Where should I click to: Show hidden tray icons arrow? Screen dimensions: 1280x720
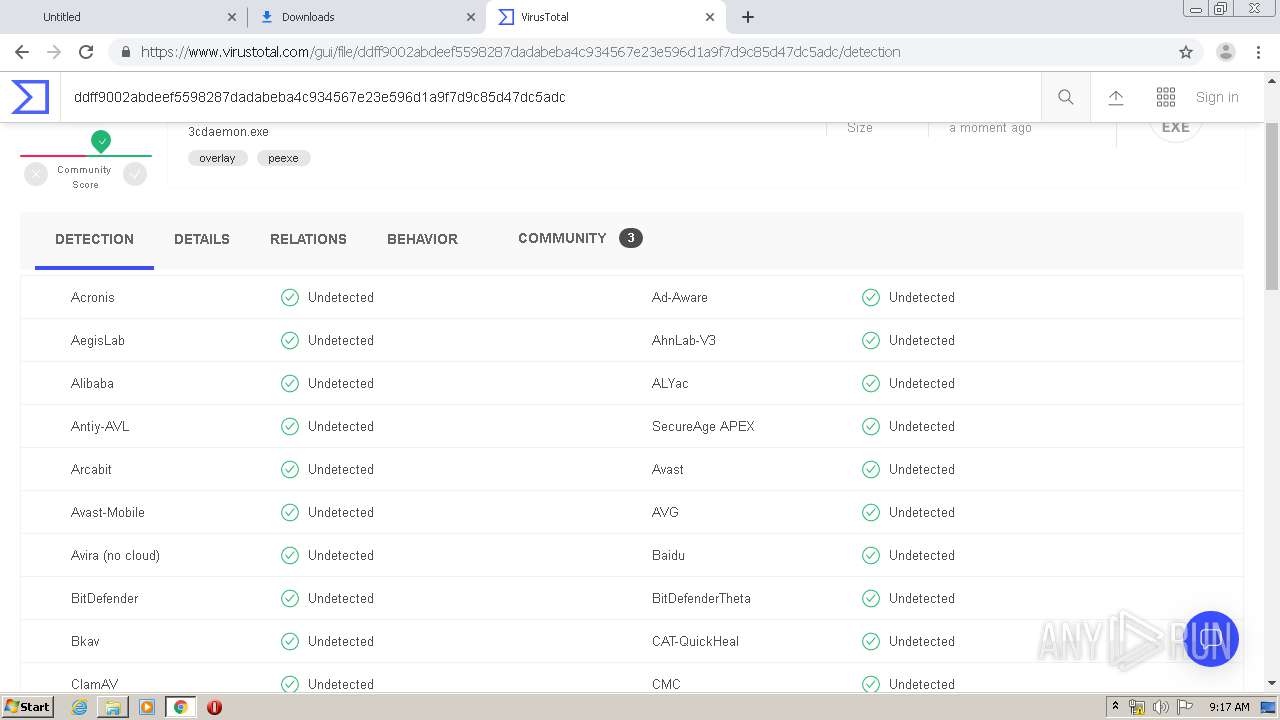1115,707
